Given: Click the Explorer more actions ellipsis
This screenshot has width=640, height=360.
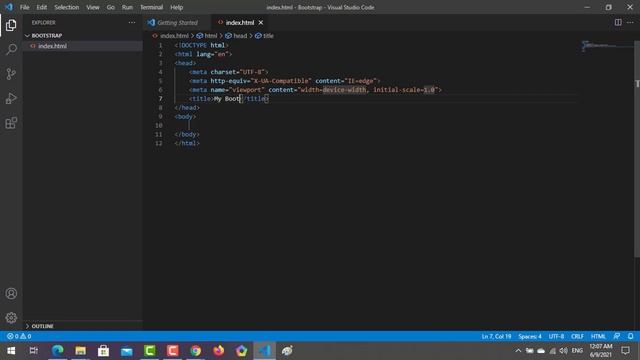Looking at the screenshot, I should (132, 22).
